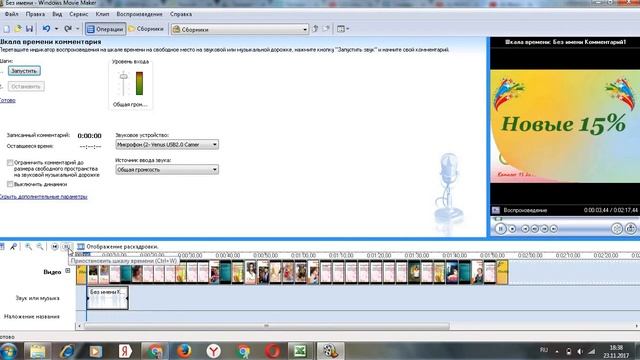Open the Файл menu

pyautogui.click(x=11, y=14)
